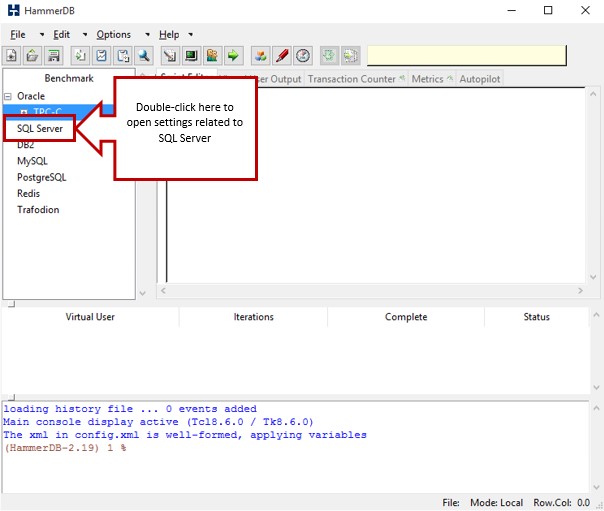Click script editor horizontal scrollbar left arrow

[163, 291]
